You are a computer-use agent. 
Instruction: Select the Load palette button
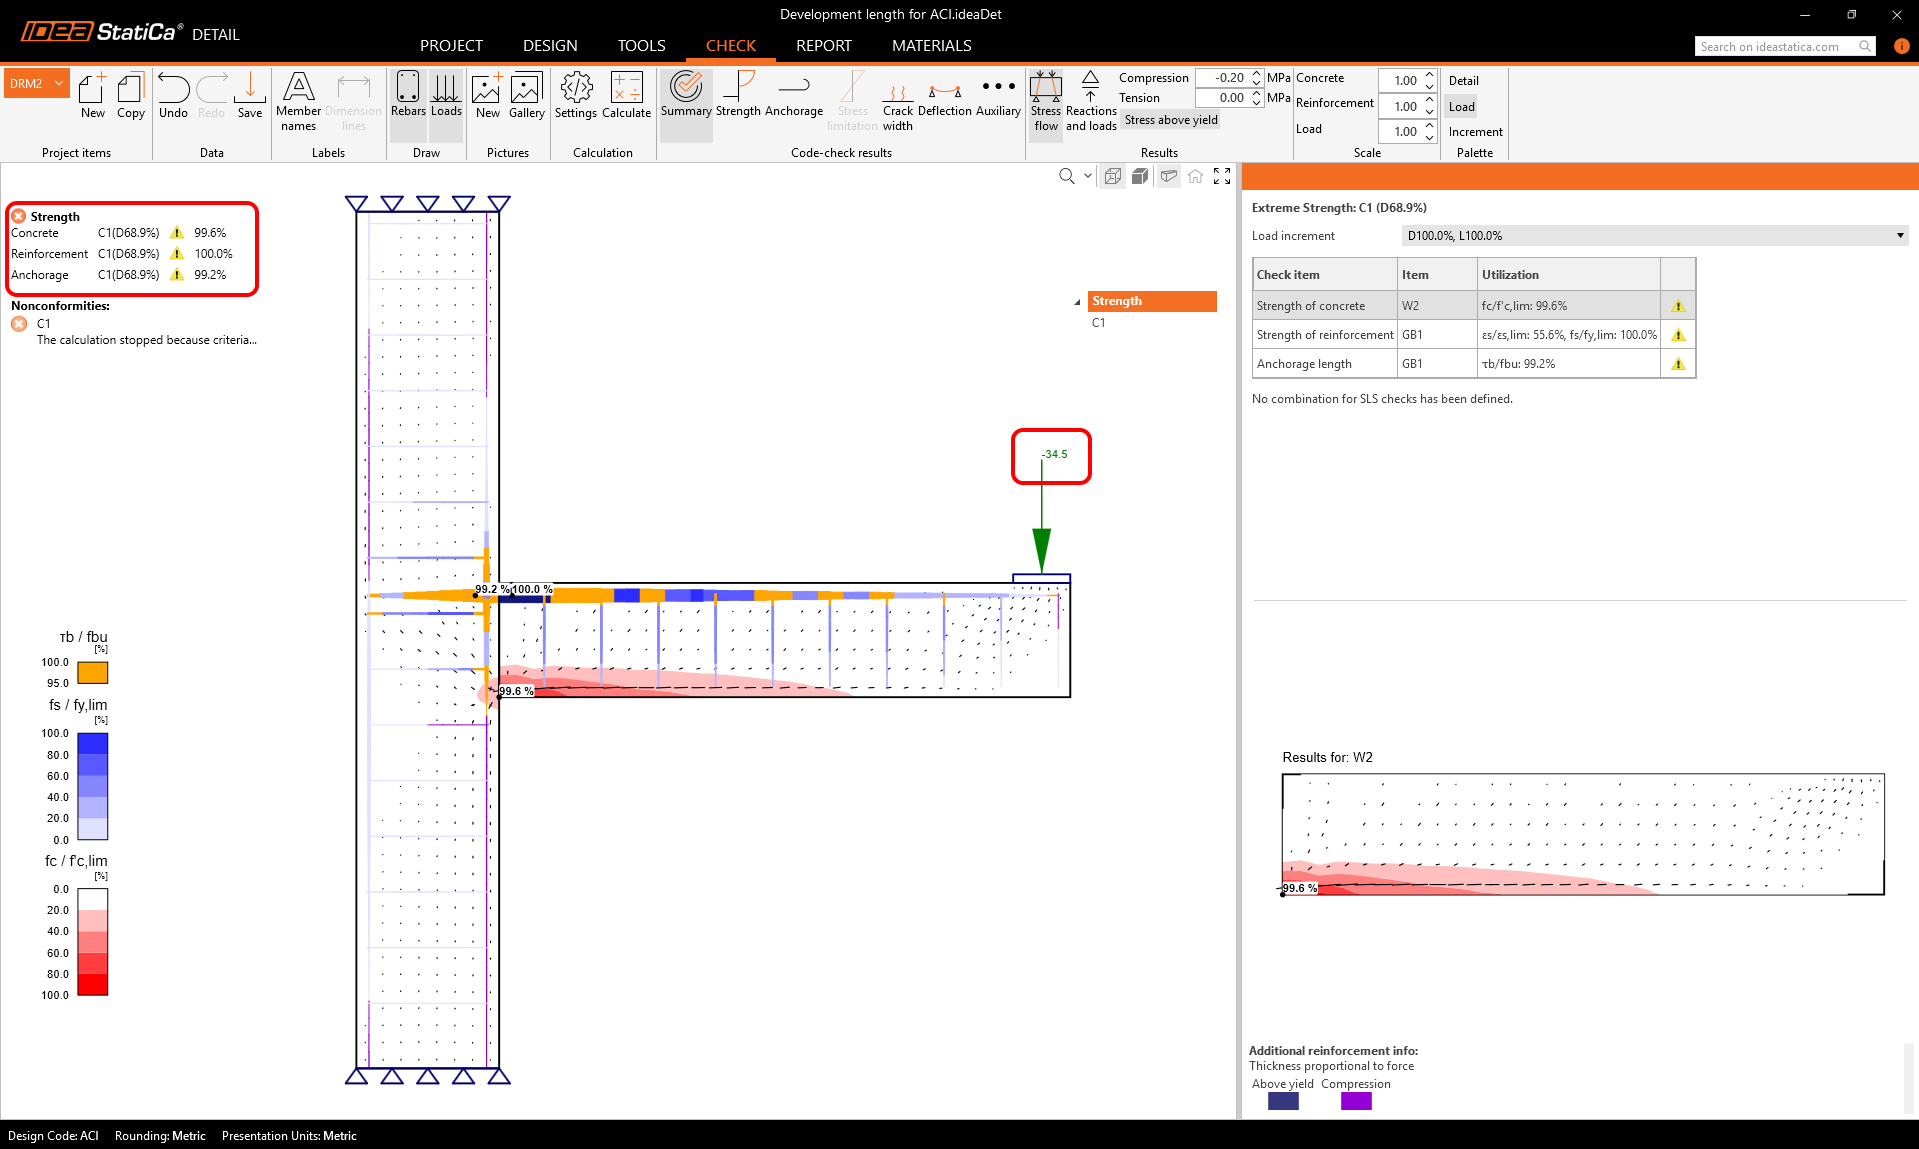1461,107
